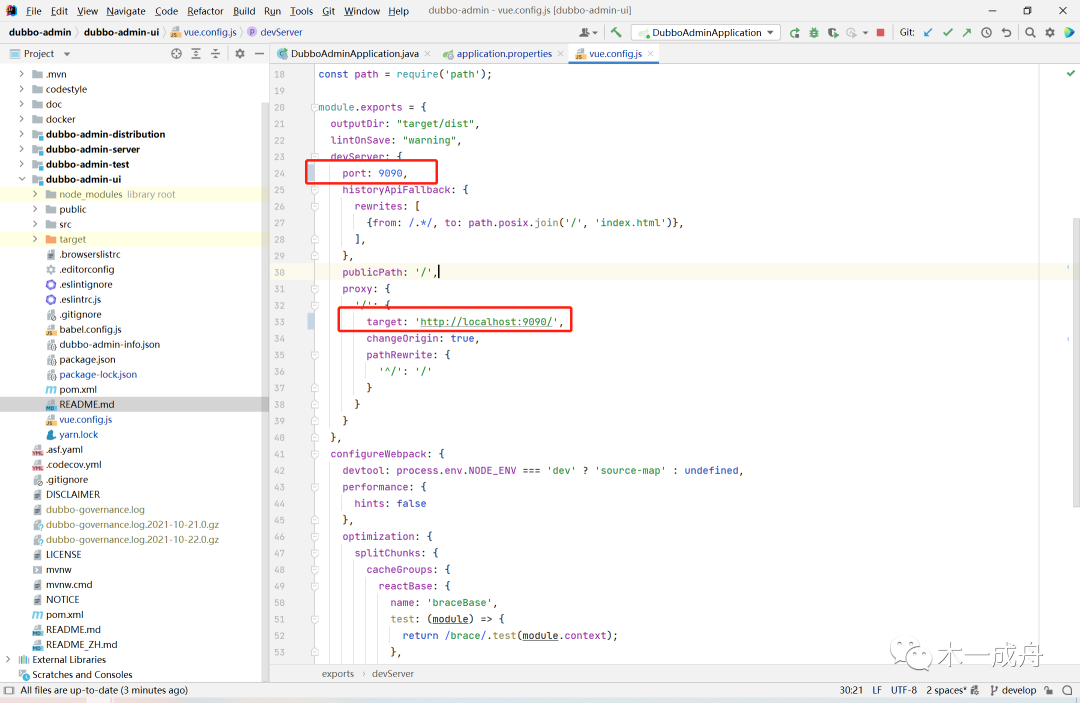The width and height of the screenshot is (1080, 703).
Task: Fold the configureWebpack block at line 41
Action: pos(314,454)
